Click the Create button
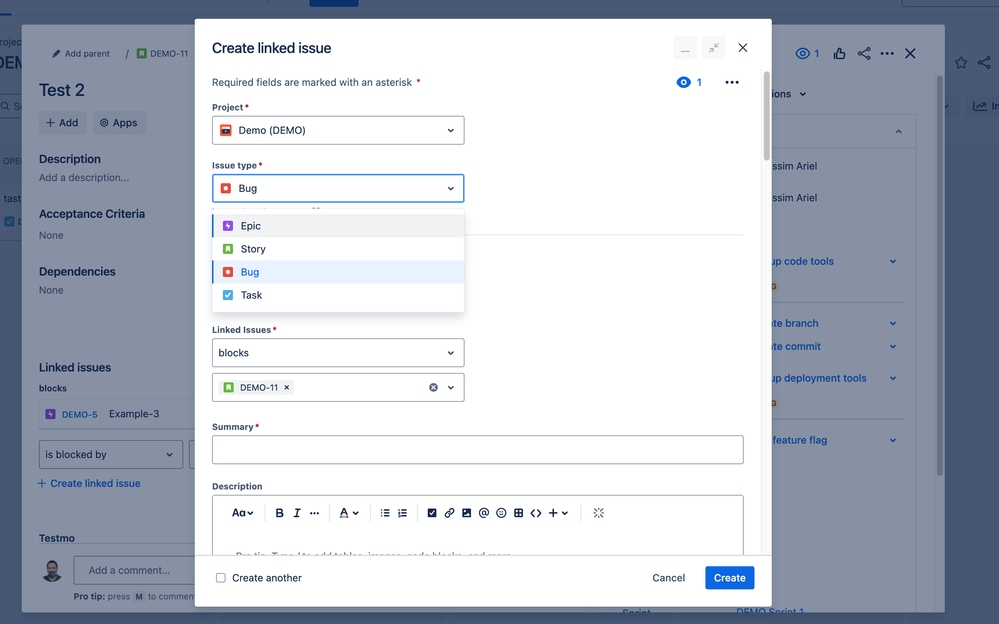The image size is (999, 624). (x=729, y=578)
